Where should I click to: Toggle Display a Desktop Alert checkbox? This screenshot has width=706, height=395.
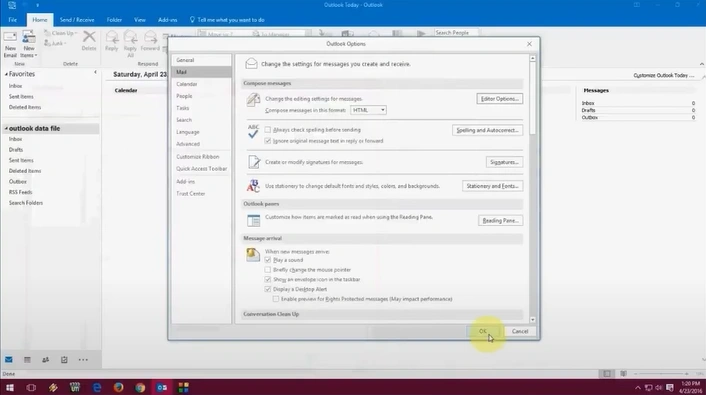click(x=268, y=289)
